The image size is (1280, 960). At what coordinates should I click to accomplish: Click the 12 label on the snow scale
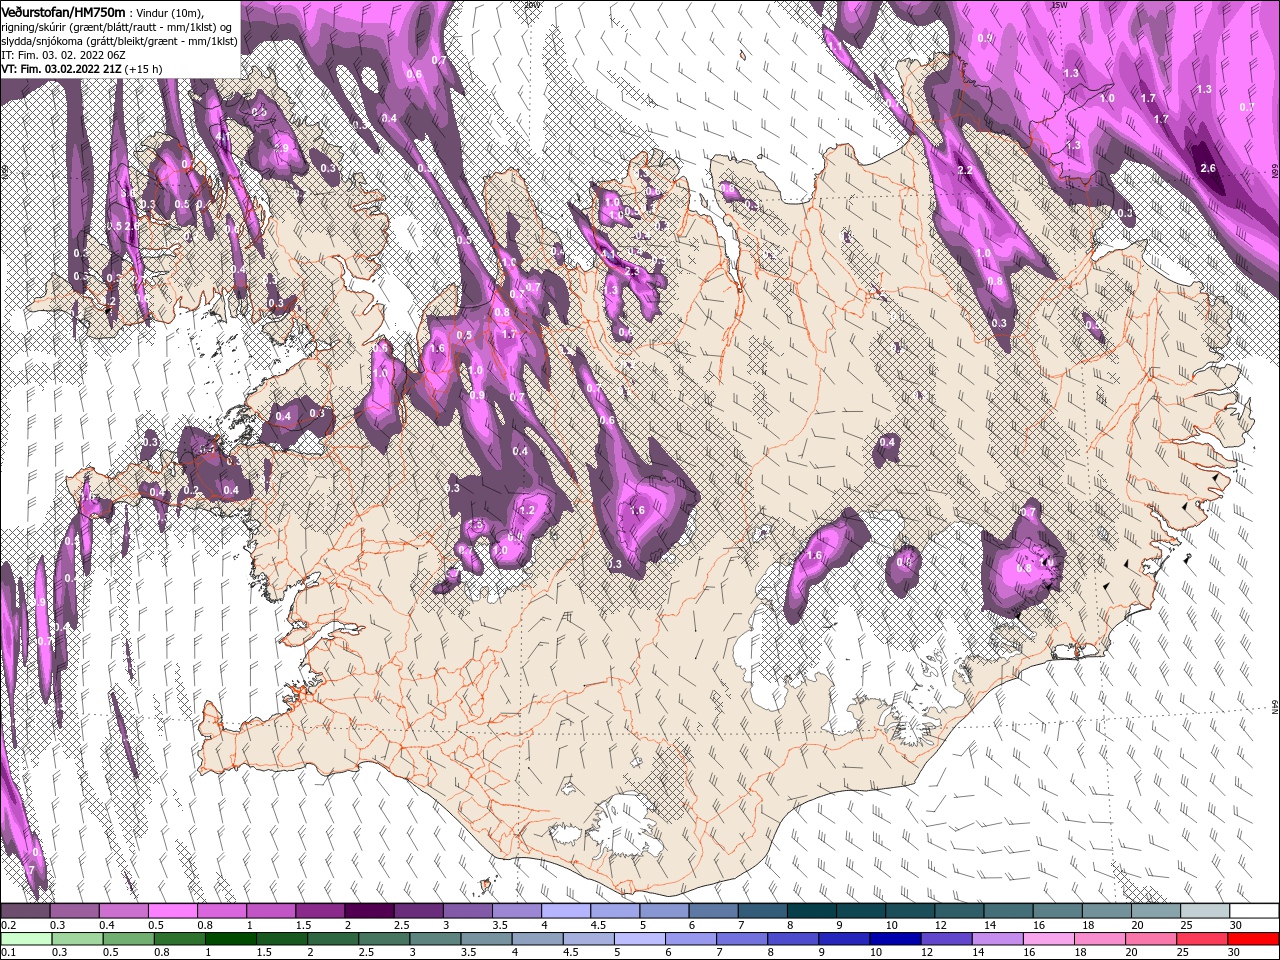(x=940, y=925)
